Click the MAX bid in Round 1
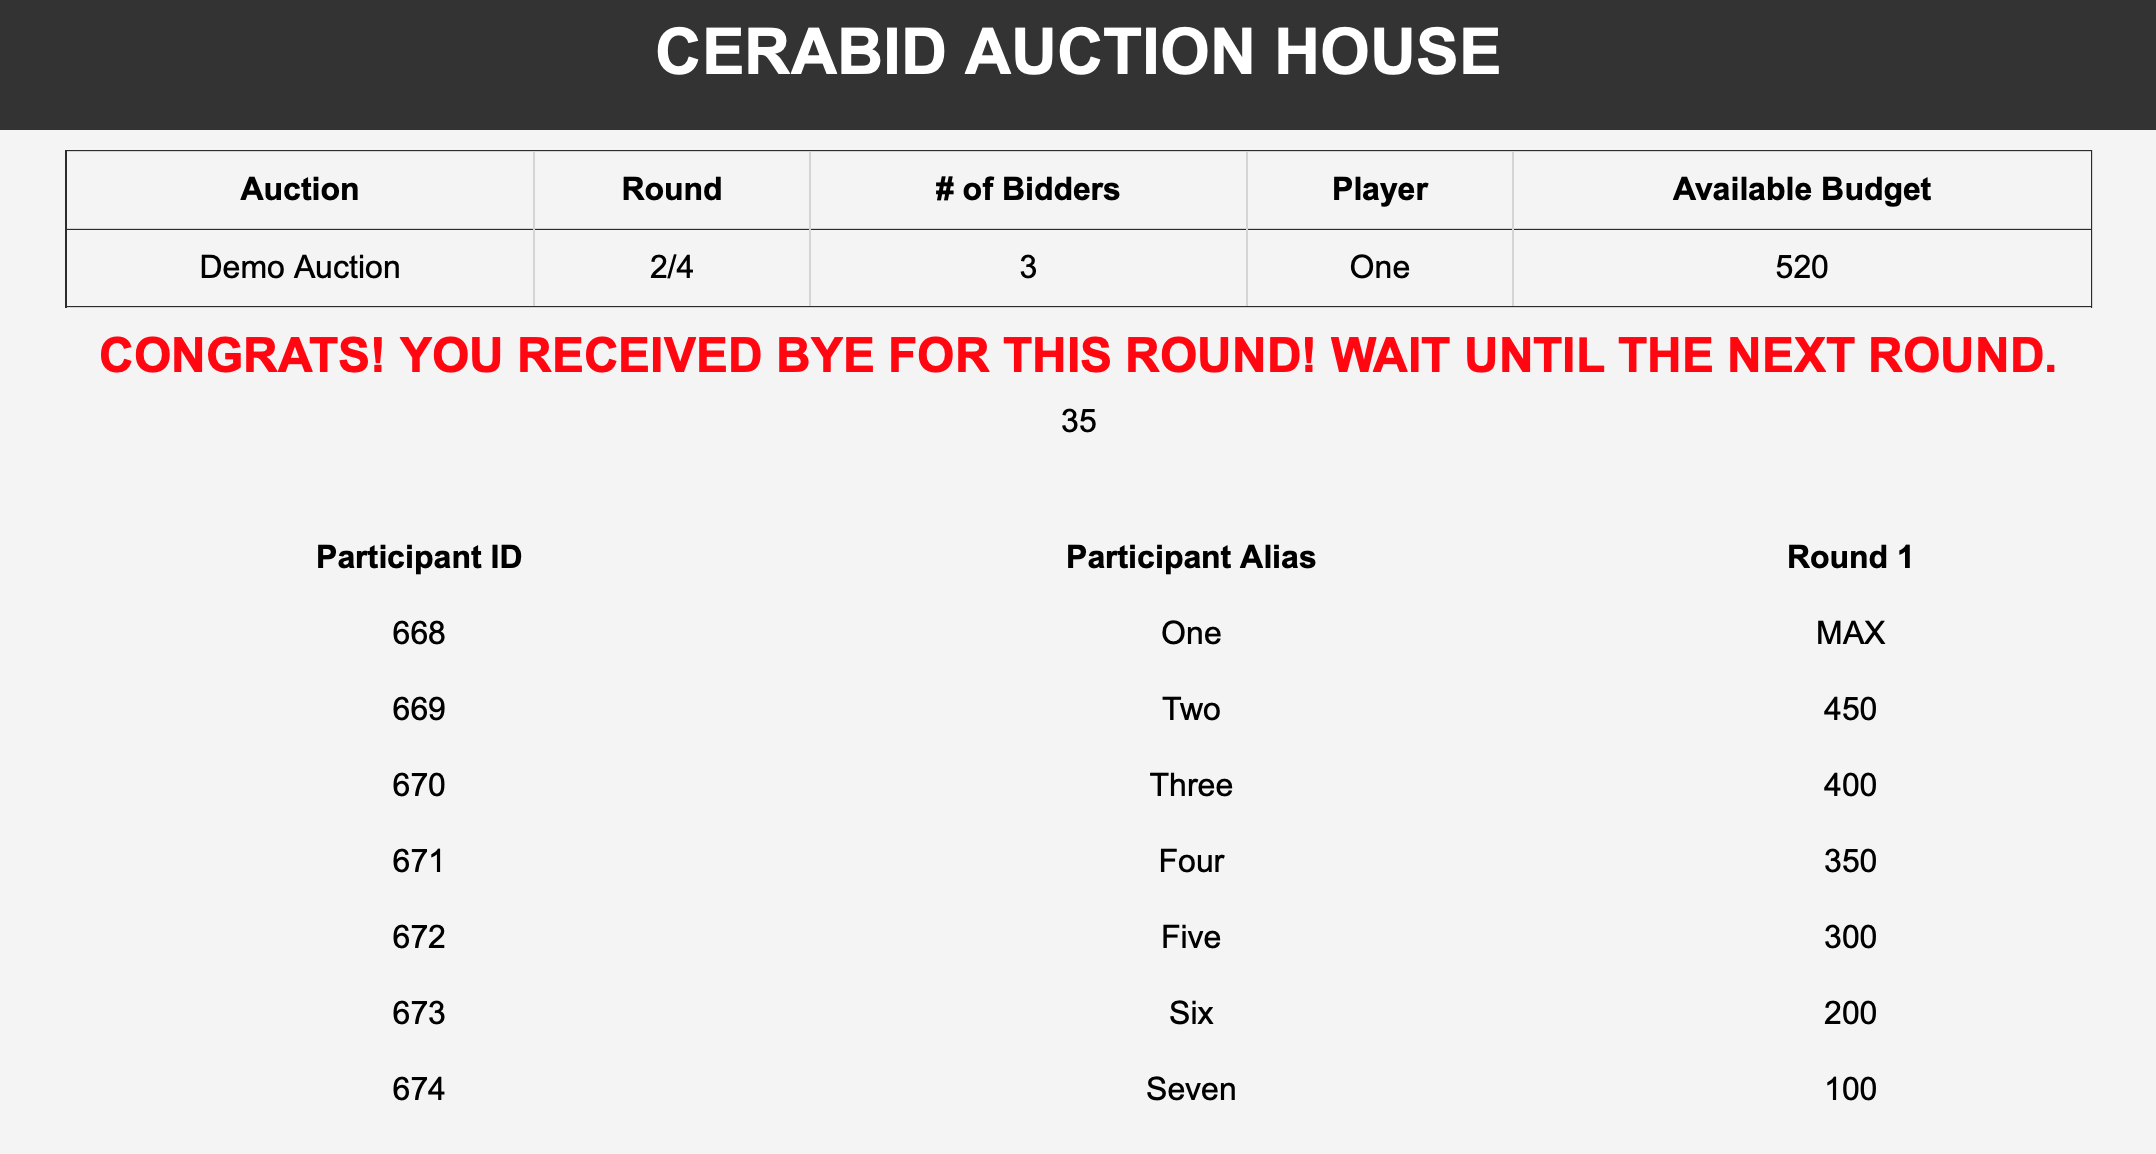 [1850, 633]
